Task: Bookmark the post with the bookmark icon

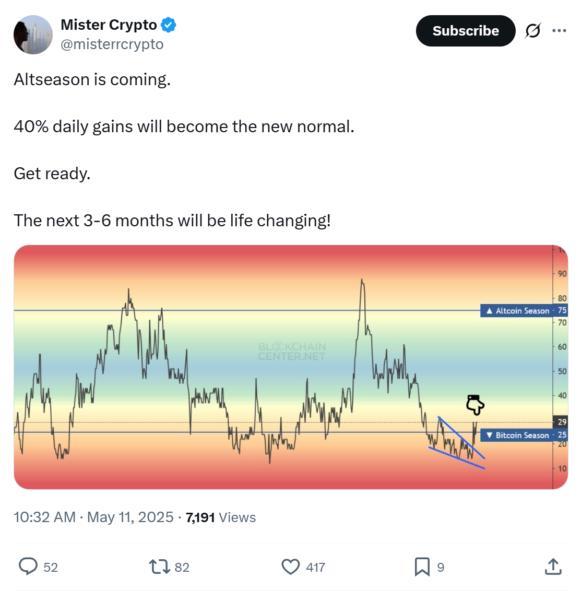Action: pos(422,567)
